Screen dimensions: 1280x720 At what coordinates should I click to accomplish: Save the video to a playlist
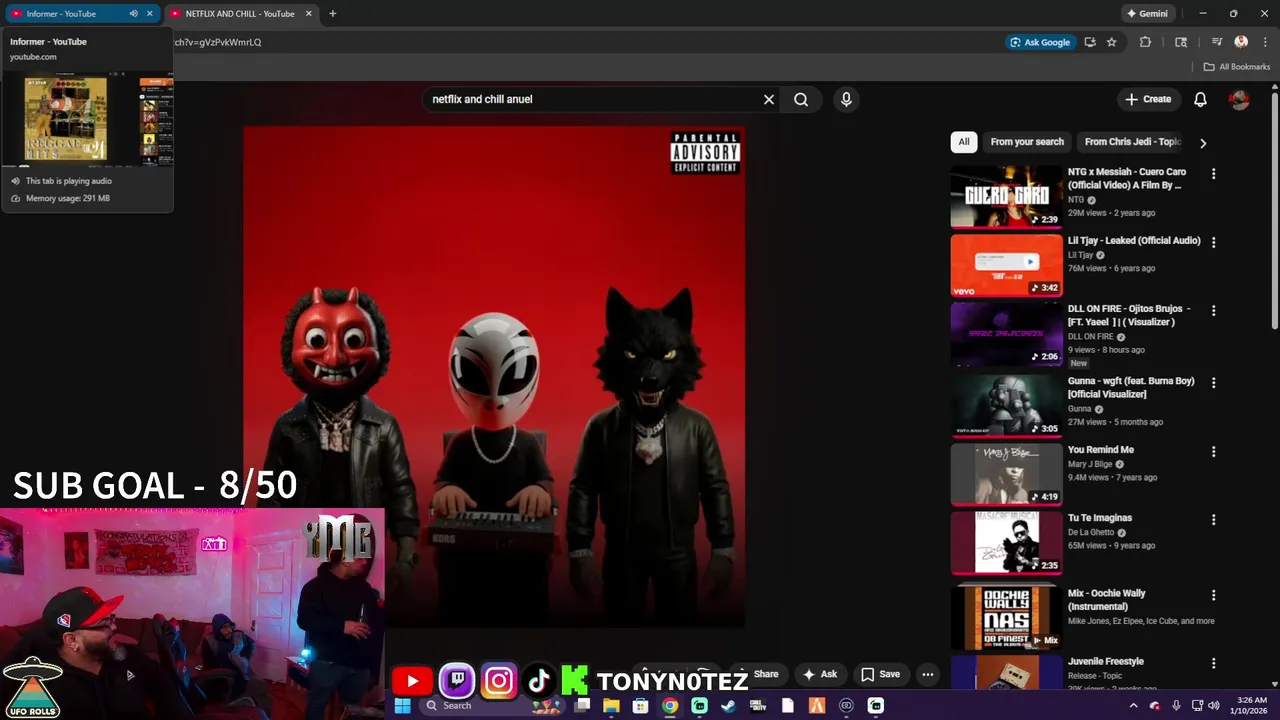pyautogui.click(x=881, y=674)
